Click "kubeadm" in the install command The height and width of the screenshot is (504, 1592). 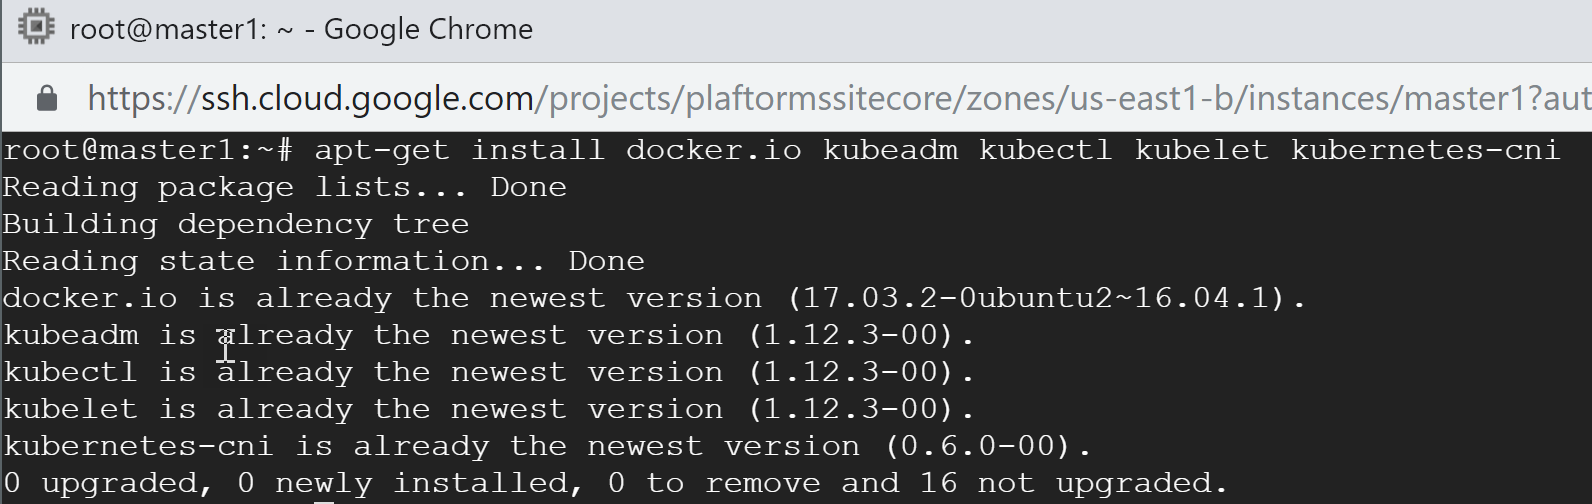pyautogui.click(x=889, y=151)
